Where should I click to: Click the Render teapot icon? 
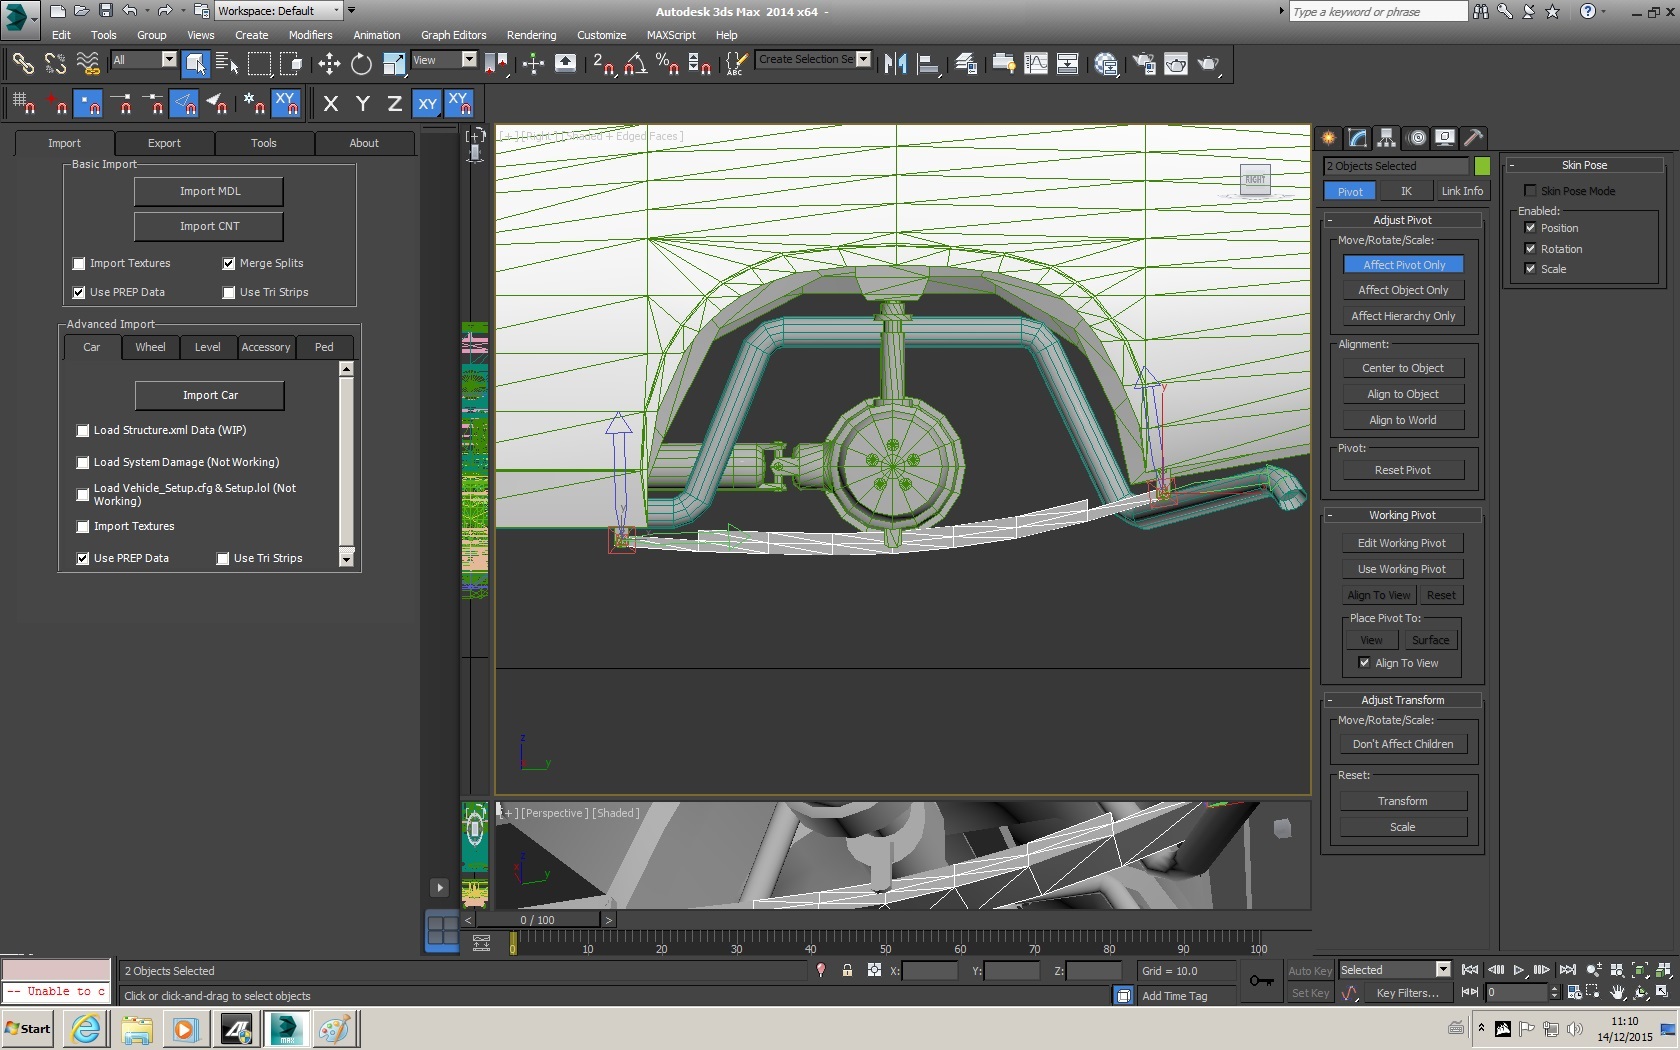[x=1208, y=64]
